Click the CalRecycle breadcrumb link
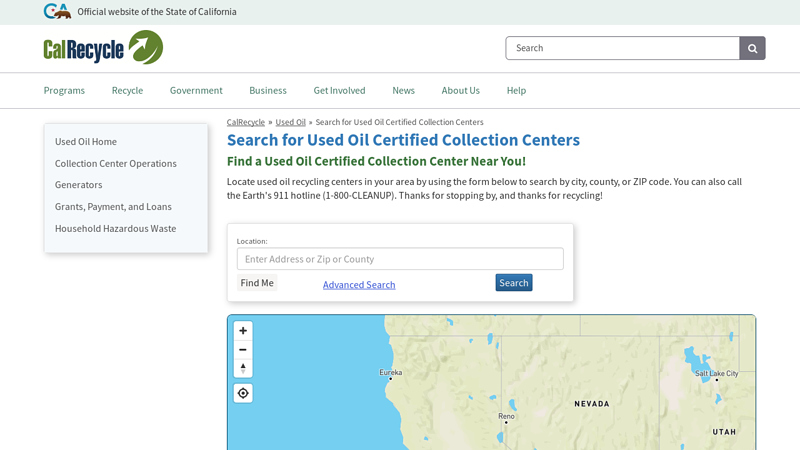This screenshot has width=800, height=450. 246,122
